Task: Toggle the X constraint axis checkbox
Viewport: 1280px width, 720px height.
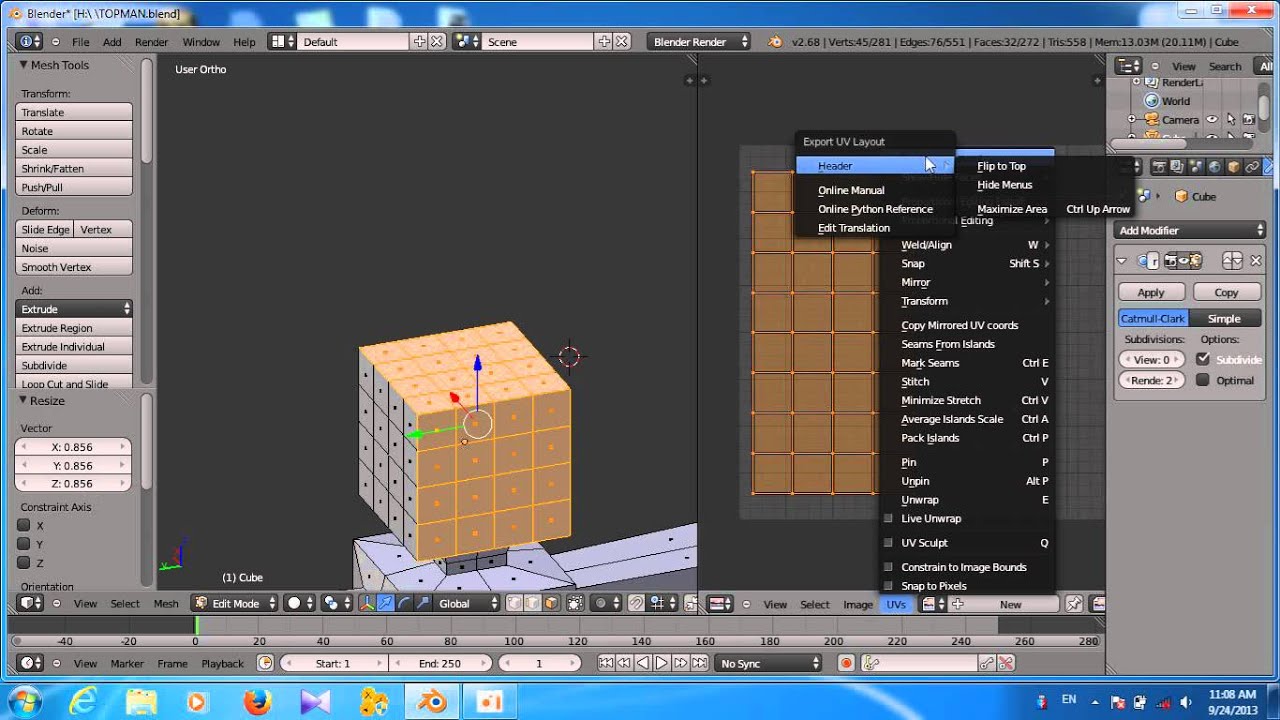Action: click(24, 525)
